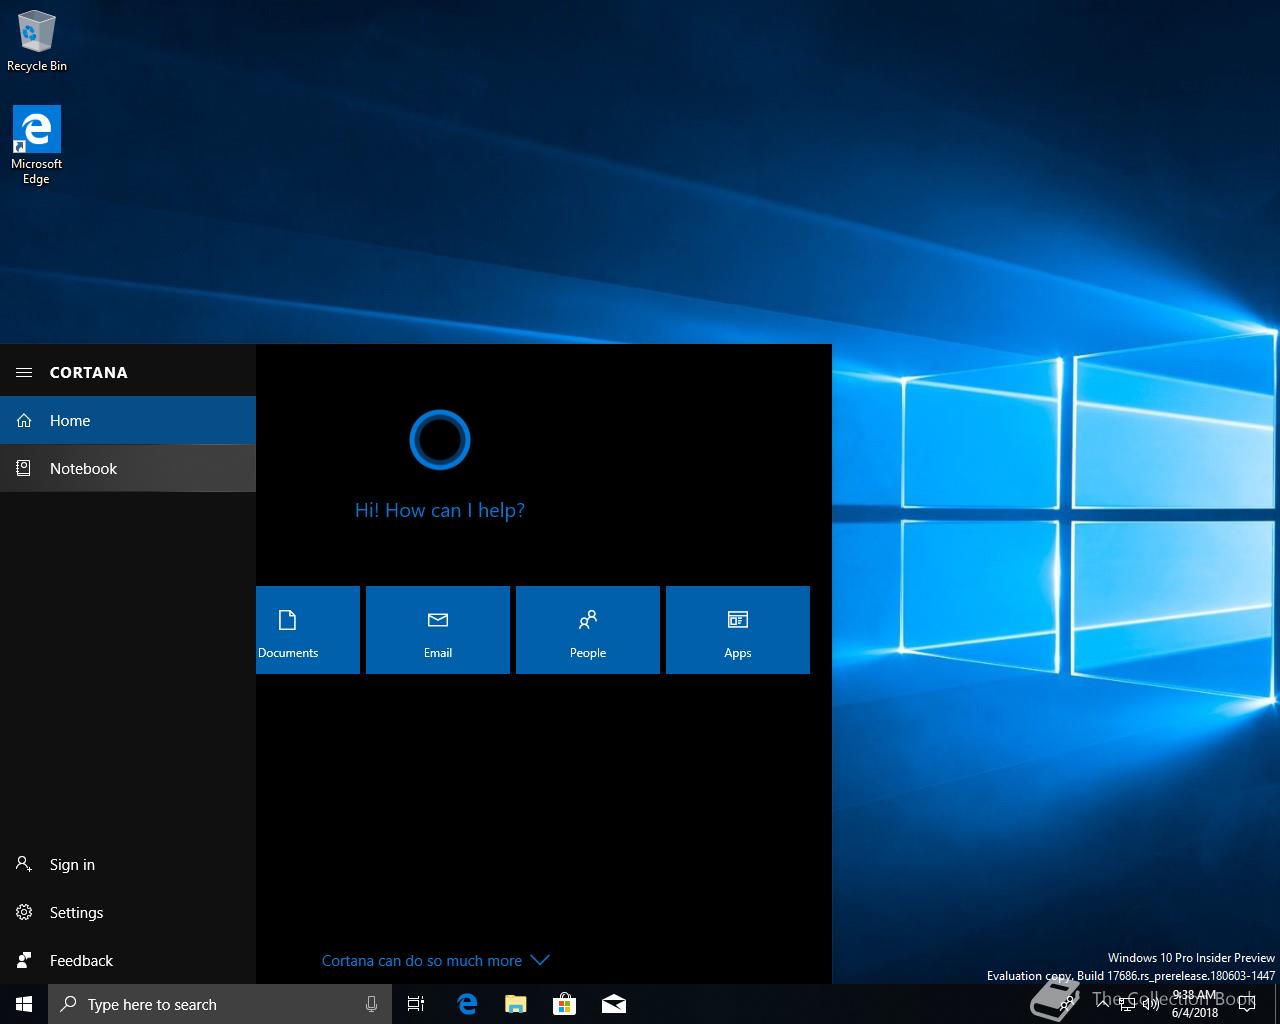This screenshot has height=1024, width=1280.
Task: Click the Cortana circle listening icon
Action: point(440,440)
